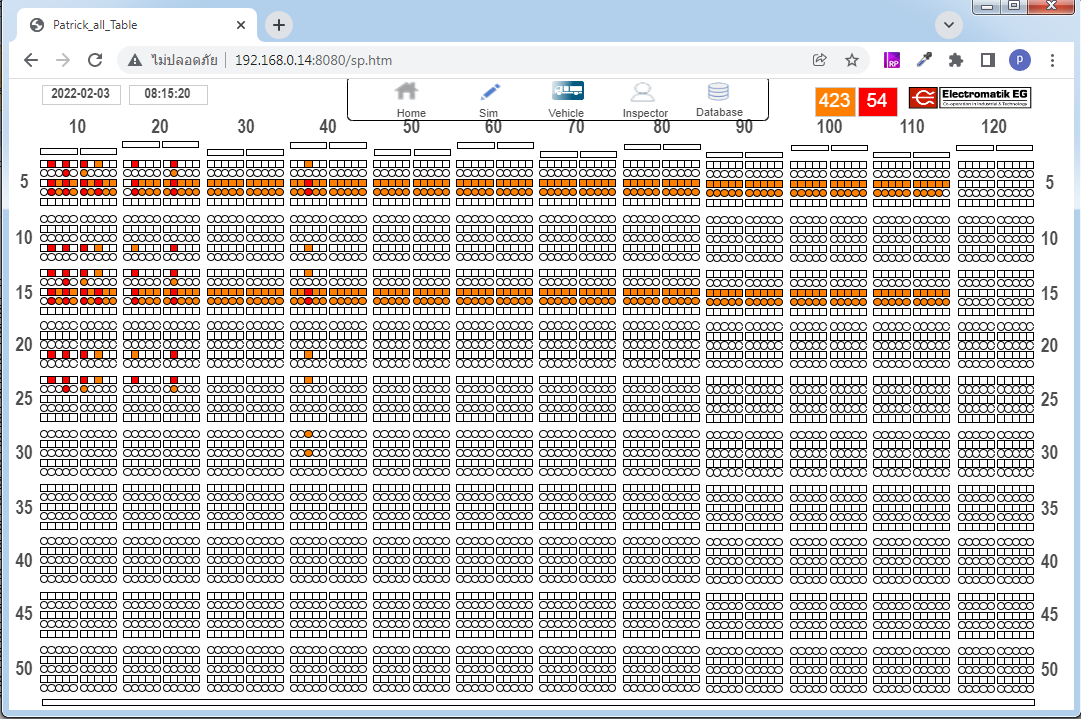Click the Share this page icon
Screen dimensions: 1081x719
click(820, 60)
